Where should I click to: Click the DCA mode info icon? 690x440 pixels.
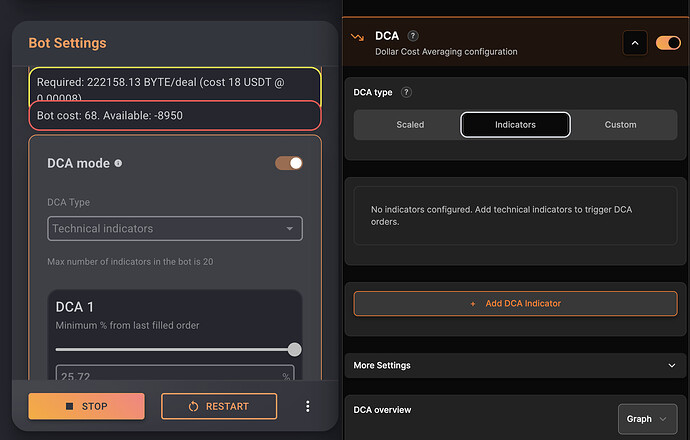pos(118,163)
